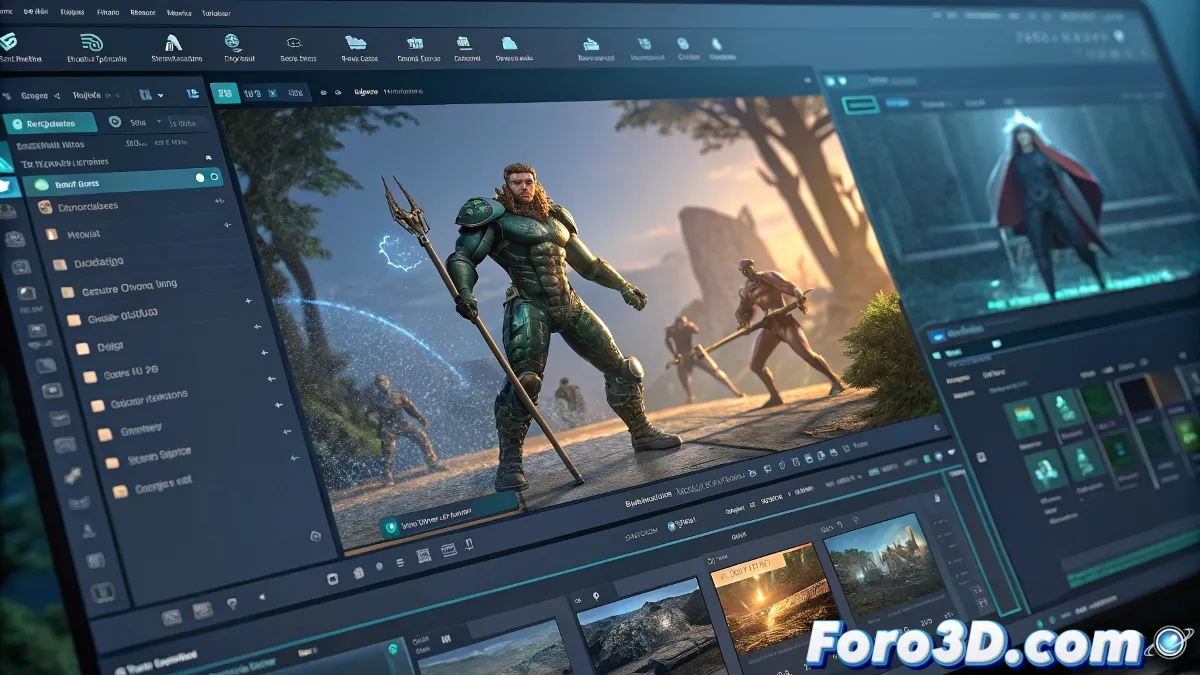Click the grid layout icon in outliner header
Viewport: 1200px width, 675px height.
(x=145, y=95)
